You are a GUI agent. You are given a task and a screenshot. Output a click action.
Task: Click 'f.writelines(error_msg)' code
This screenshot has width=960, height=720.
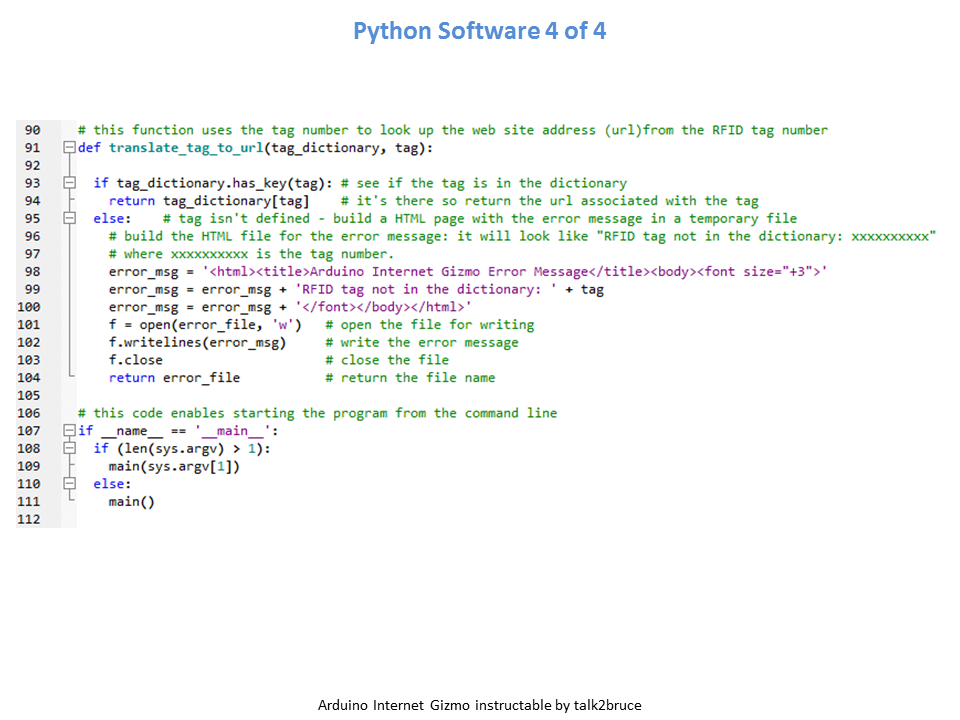[x=197, y=342]
